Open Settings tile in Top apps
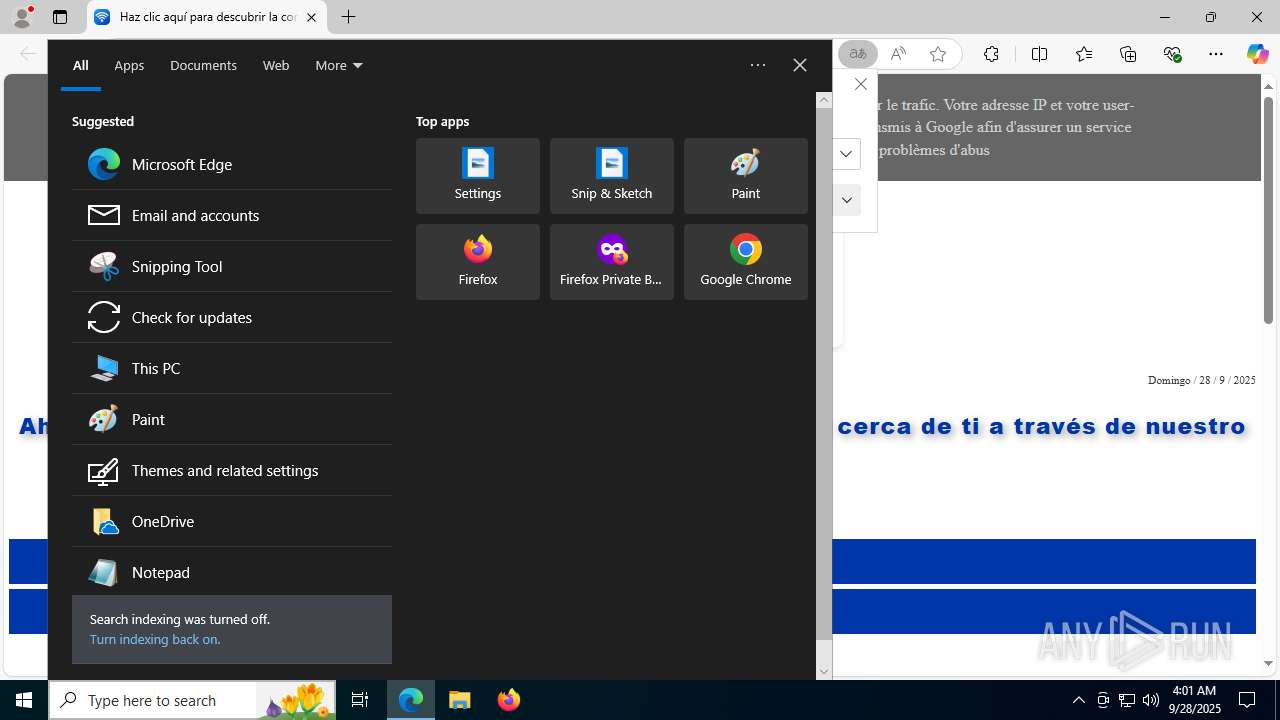Screen dimensions: 1280x720 click(478, 176)
